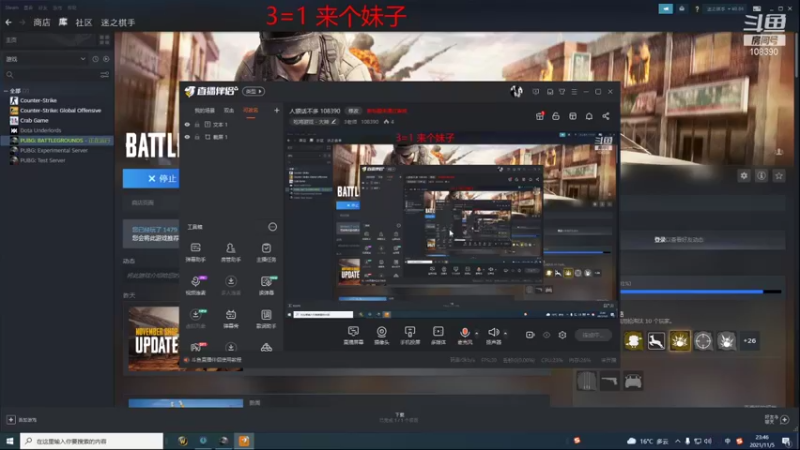Mute the microphone (麦克风) icon
800x450 pixels.
point(464,333)
